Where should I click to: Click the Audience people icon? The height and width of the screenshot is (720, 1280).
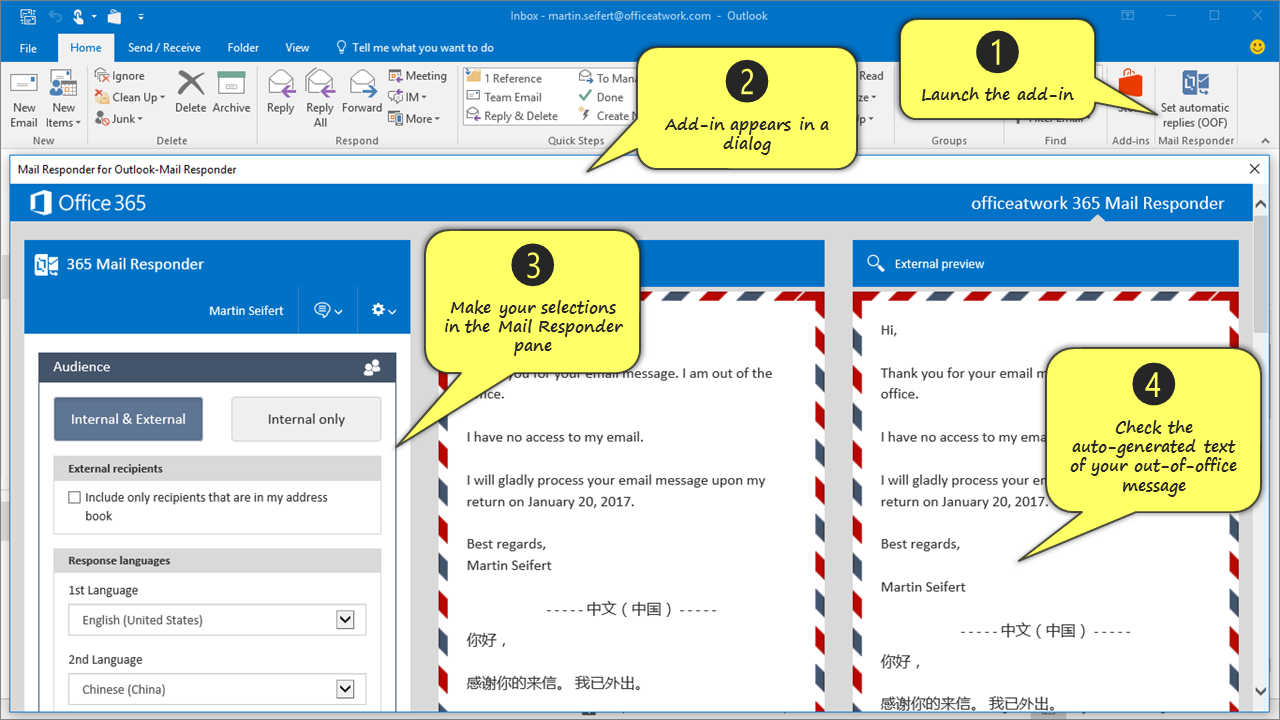pyautogui.click(x=372, y=368)
